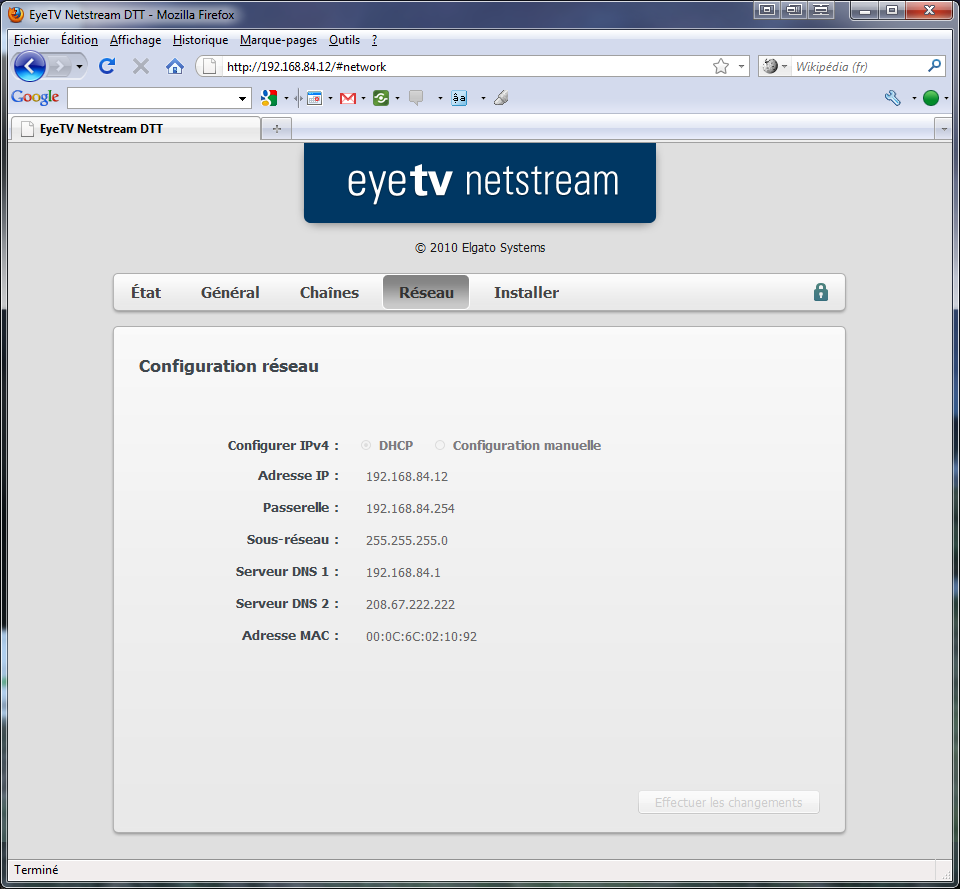Click the page identity icon in address bar
The height and width of the screenshot is (889, 960).
click(209, 66)
